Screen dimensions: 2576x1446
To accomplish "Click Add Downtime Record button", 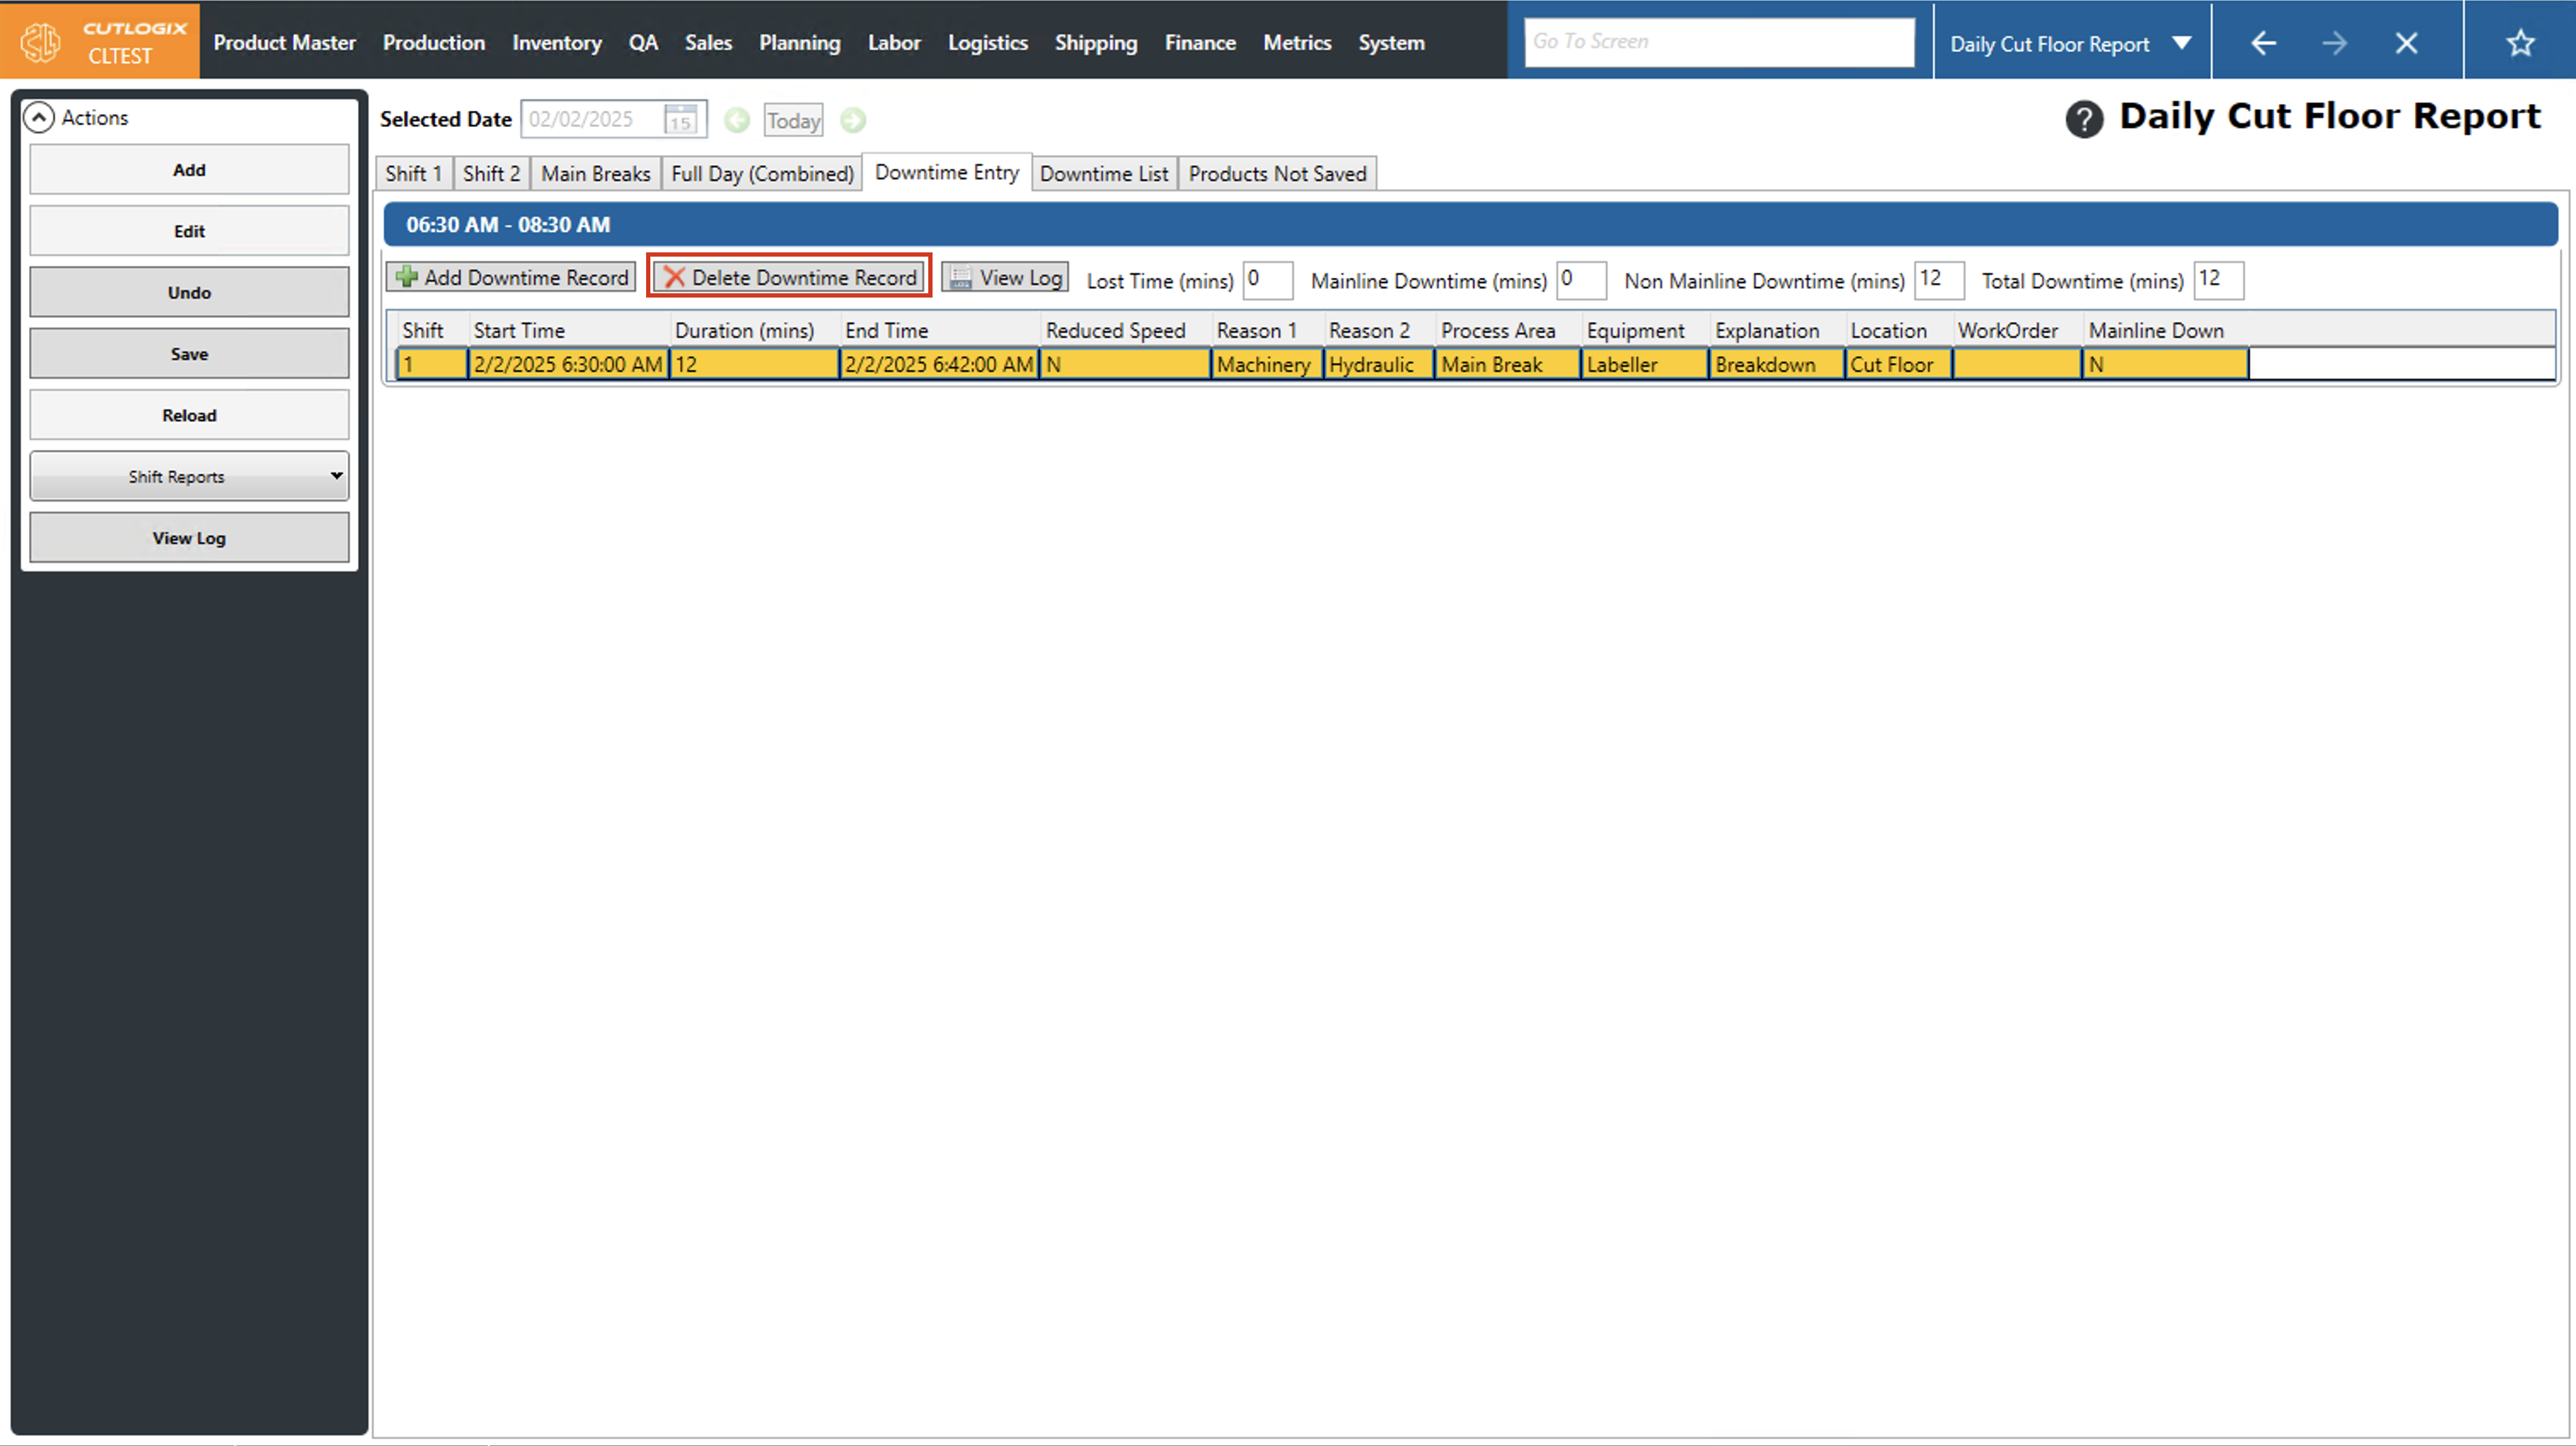I will click(511, 277).
